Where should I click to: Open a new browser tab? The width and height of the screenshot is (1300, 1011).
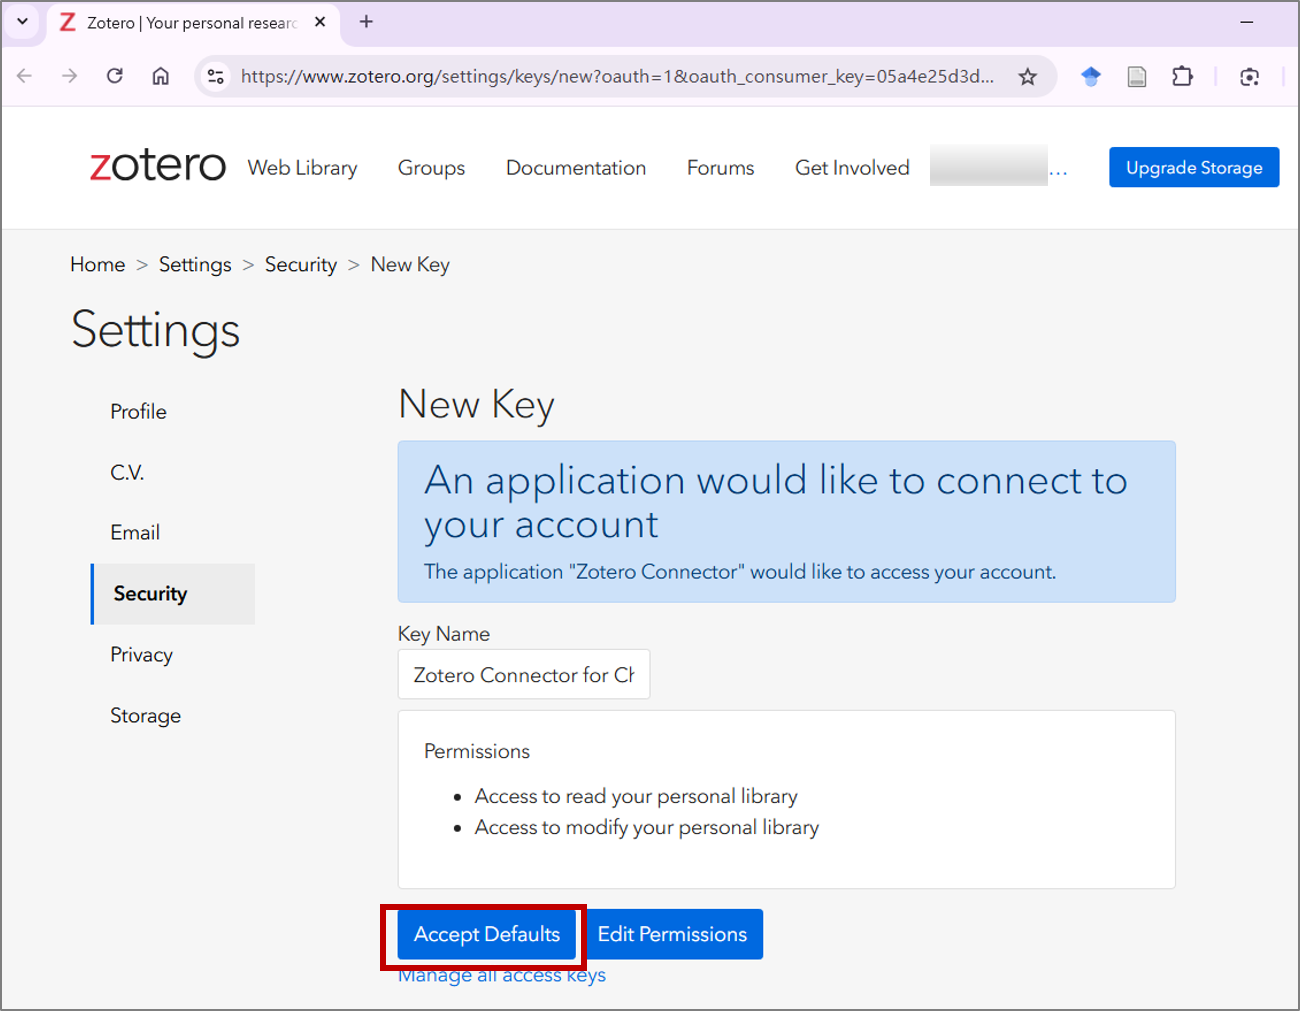366,22
